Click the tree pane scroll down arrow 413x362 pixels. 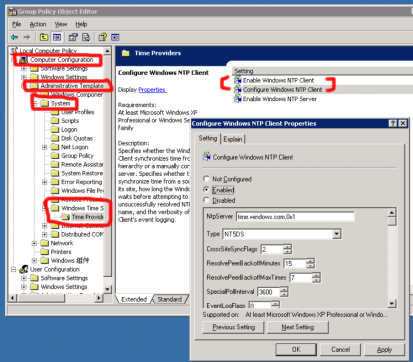(x=107, y=289)
